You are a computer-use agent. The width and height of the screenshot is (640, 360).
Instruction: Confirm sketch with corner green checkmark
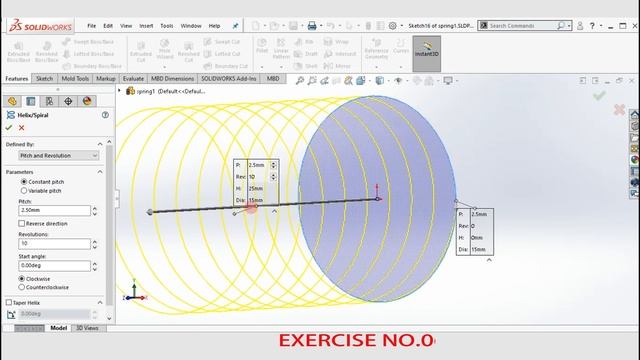click(599, 96)
